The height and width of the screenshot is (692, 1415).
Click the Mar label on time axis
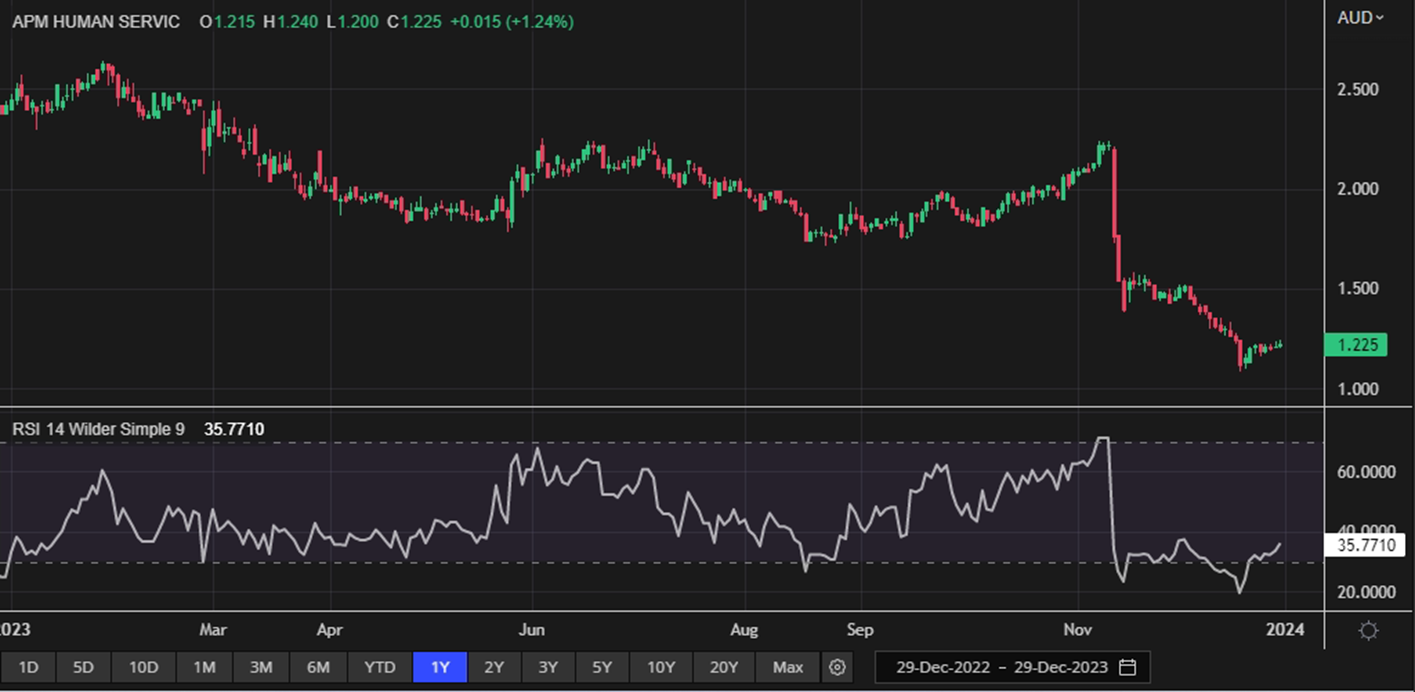click(x=213, y=630)
